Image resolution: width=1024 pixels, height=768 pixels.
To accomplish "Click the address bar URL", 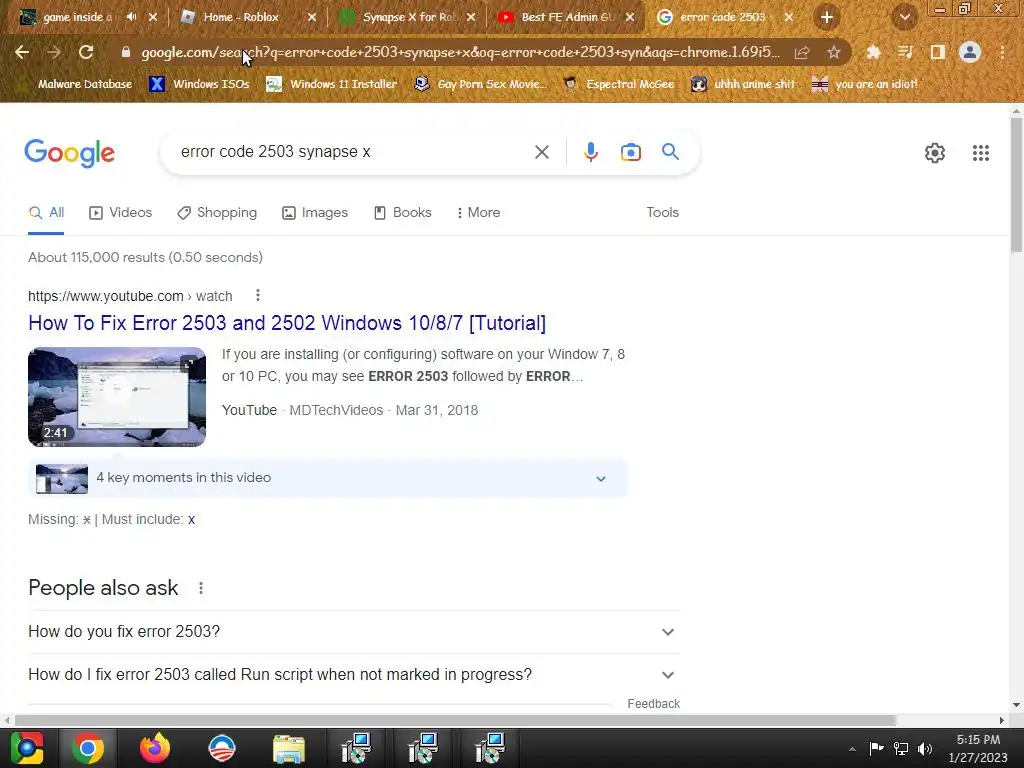I will click(x=460, y=52).
